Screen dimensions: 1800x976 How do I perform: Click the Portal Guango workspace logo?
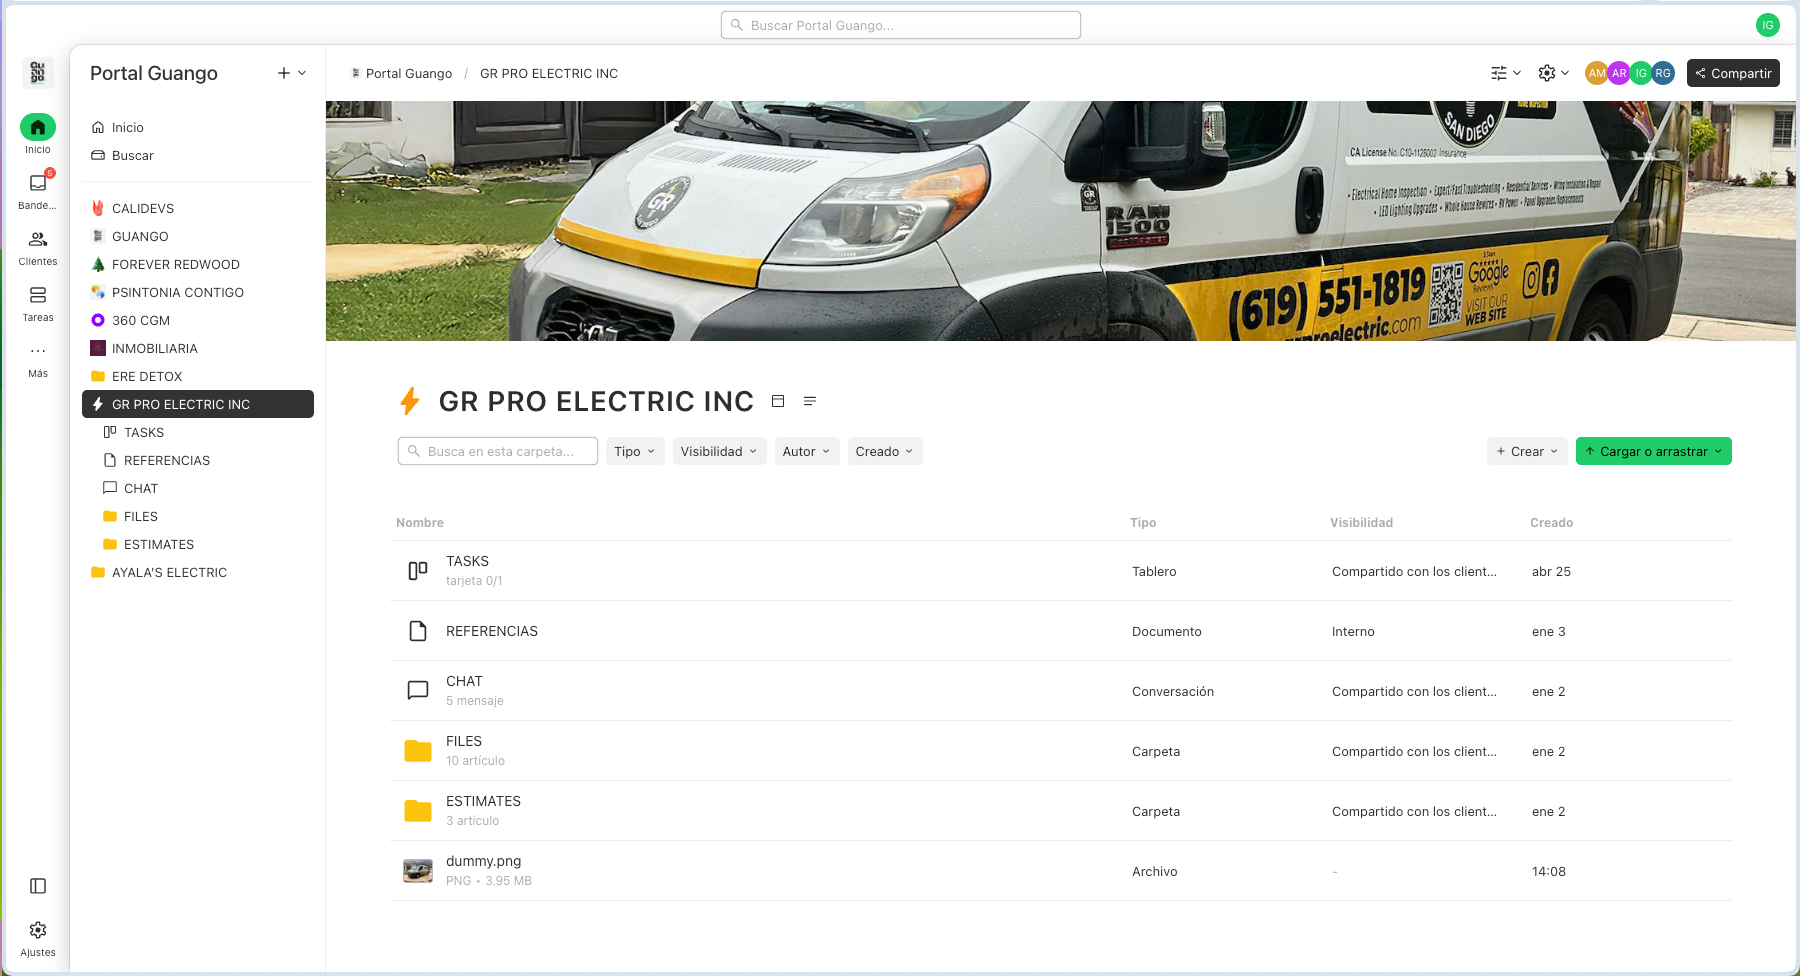point(38,72)
